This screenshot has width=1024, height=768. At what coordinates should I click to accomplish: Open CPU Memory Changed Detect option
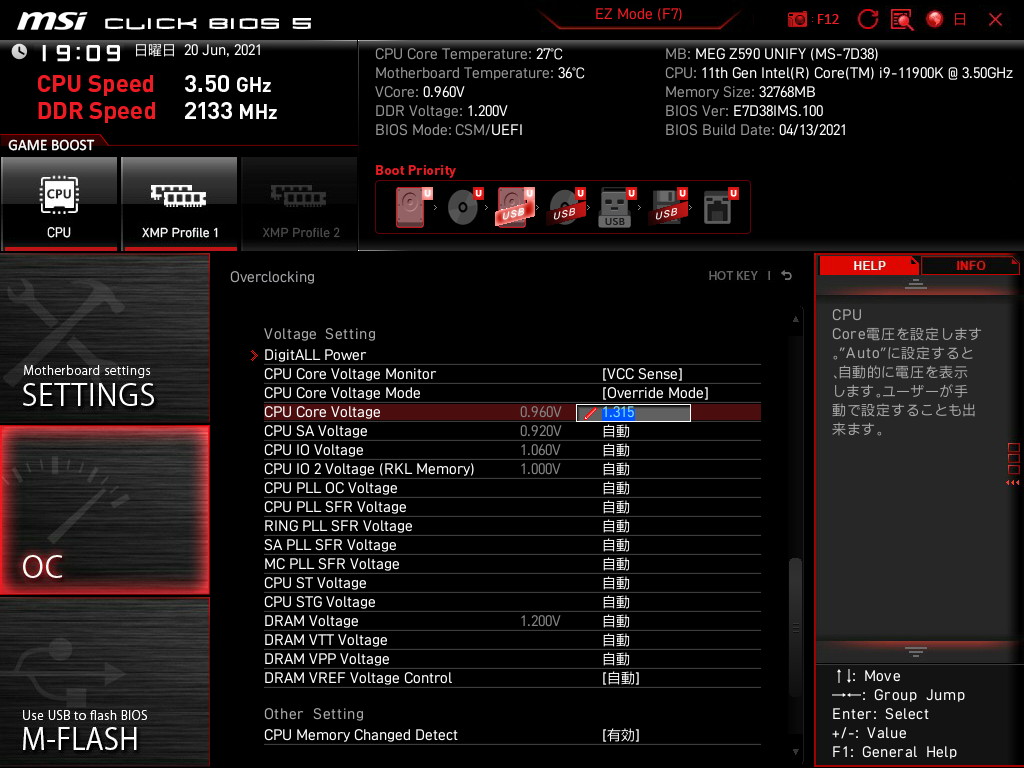(620, 735)
